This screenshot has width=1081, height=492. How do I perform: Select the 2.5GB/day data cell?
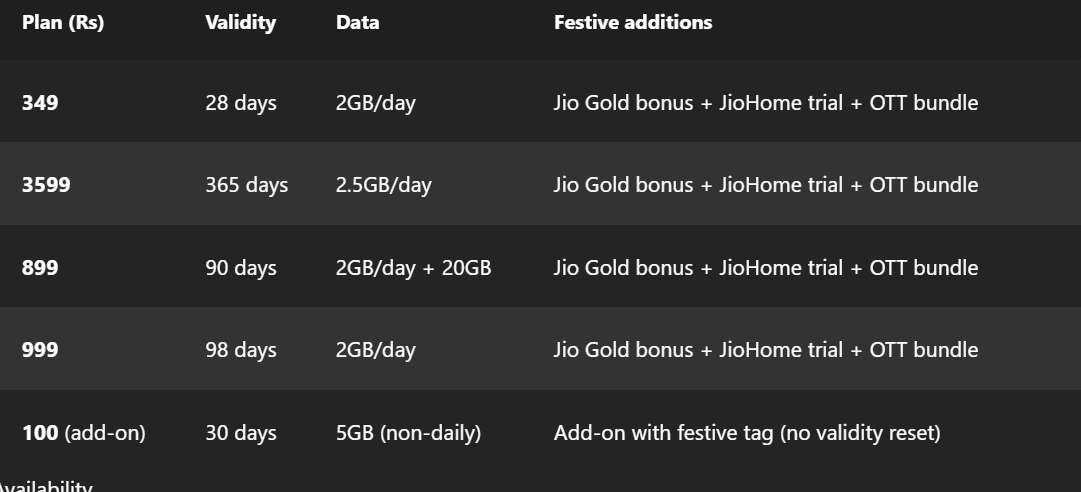(x=384, y=185)
